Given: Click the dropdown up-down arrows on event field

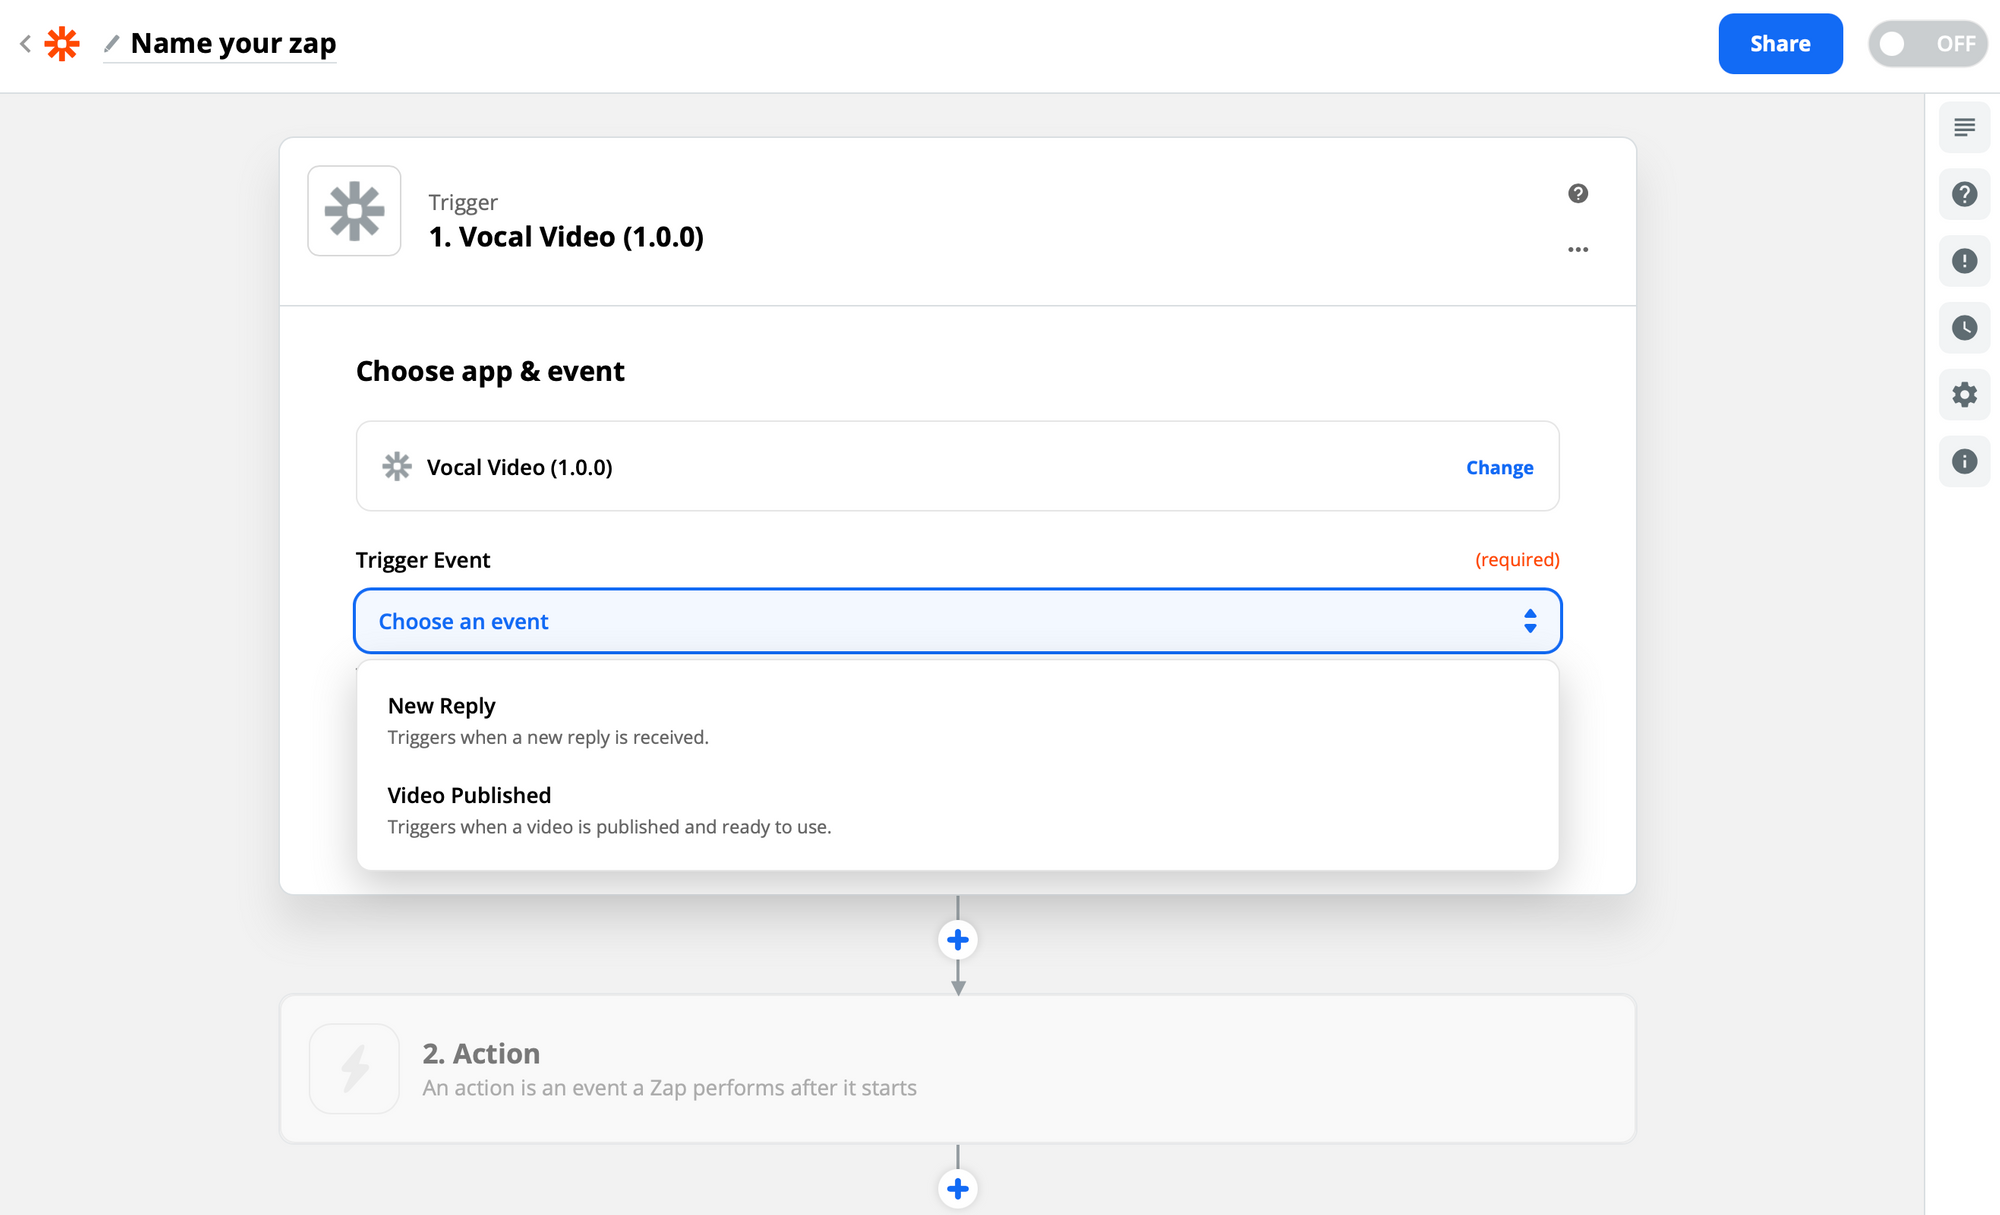Looking at the screenshot, I should [1530, 621].
